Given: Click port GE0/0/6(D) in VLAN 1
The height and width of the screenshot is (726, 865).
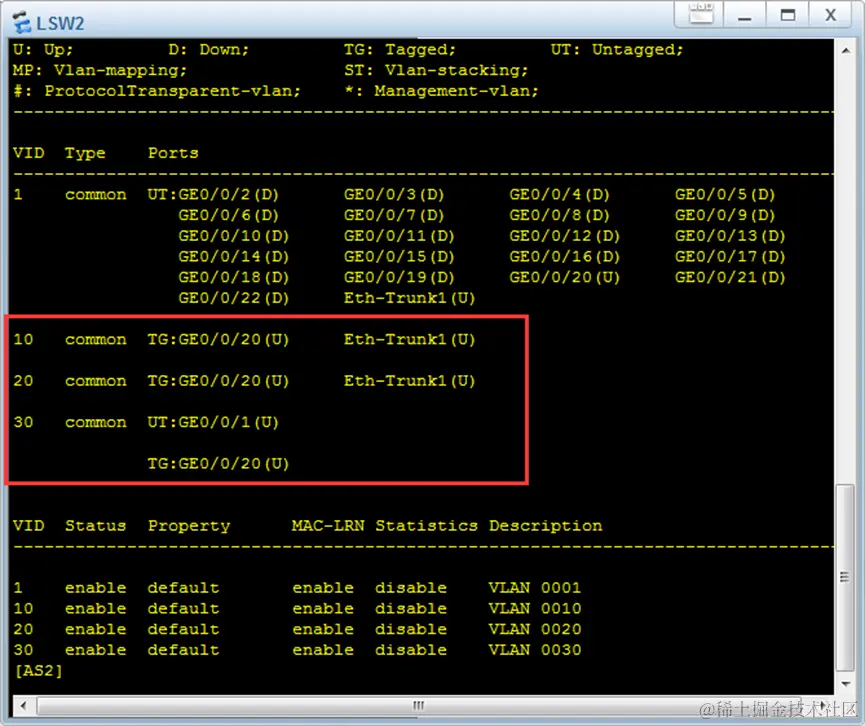Looking at the screenshot, I should (x=228, y=215).
